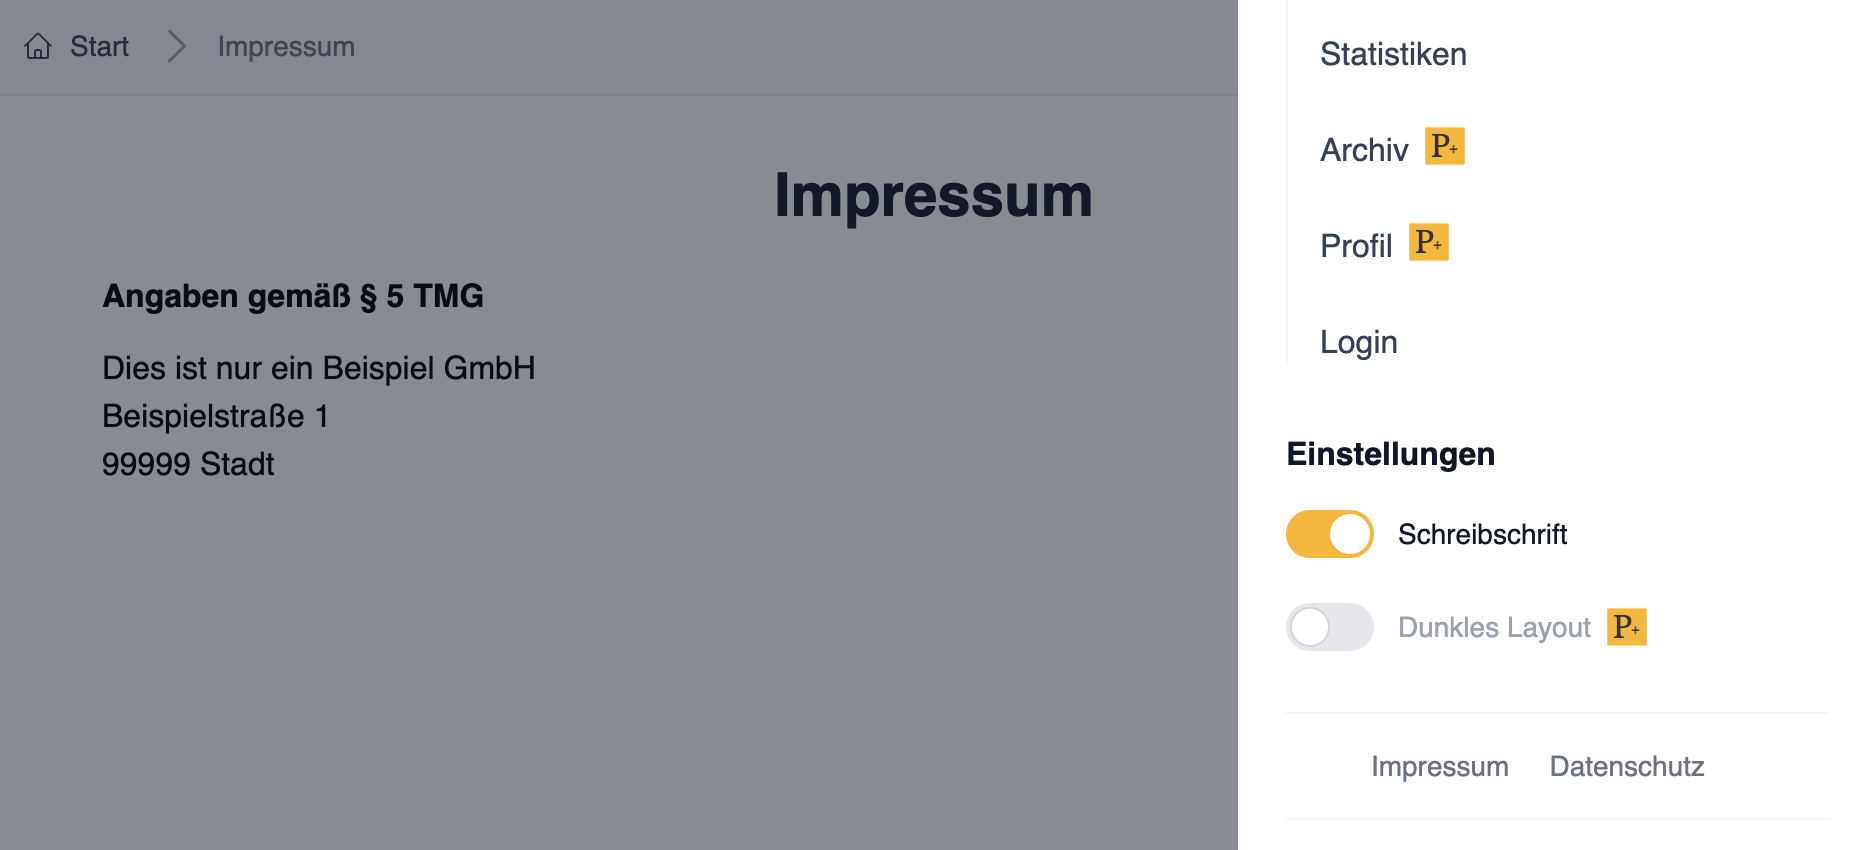The height and width of the screenshot is (850, 1870).
Task: Navigate to Start via the breadcrumb
Action: 98,46
